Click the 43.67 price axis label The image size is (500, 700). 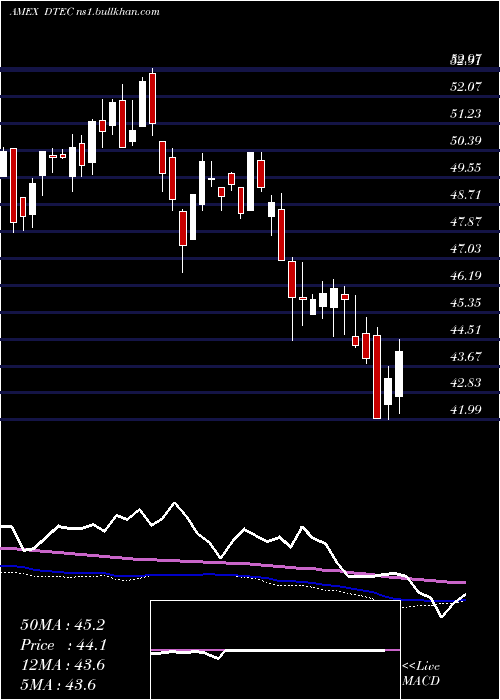click(466, 356)
